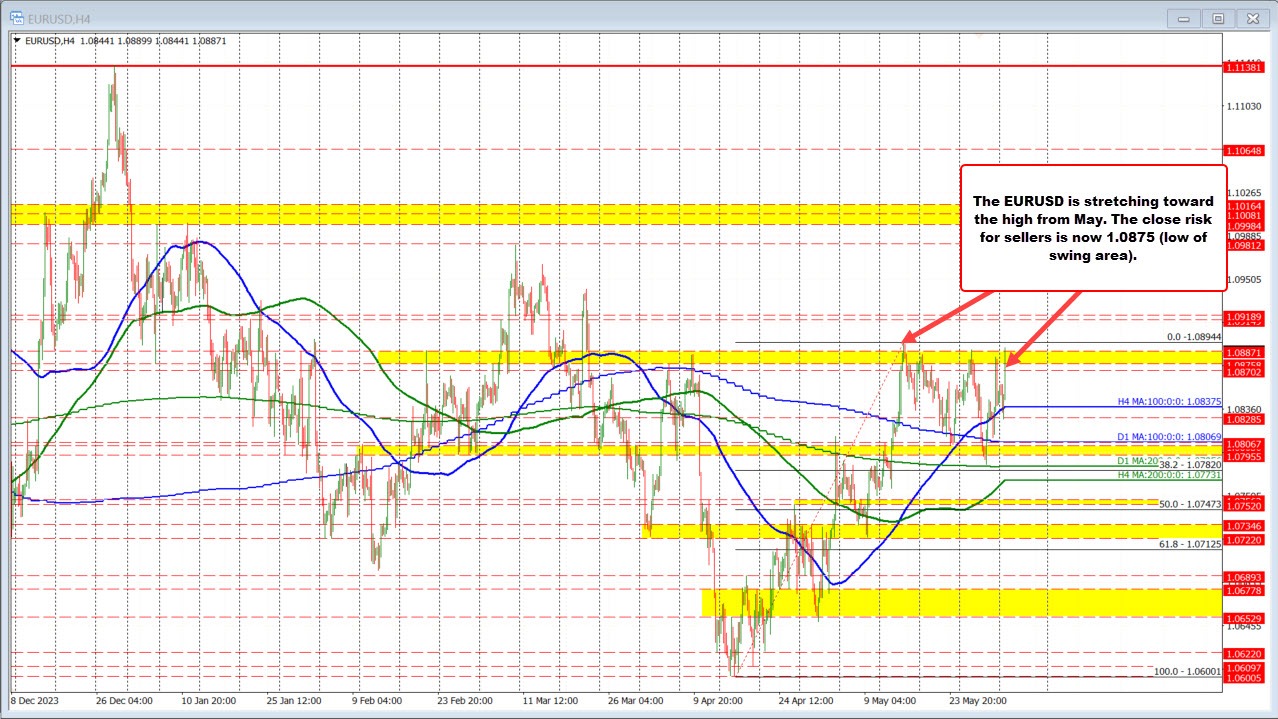The width and height of the screenshot is (1278, 719).
Task: Click the 1.09505 price scale value
Action: (x=1244, y=280)
